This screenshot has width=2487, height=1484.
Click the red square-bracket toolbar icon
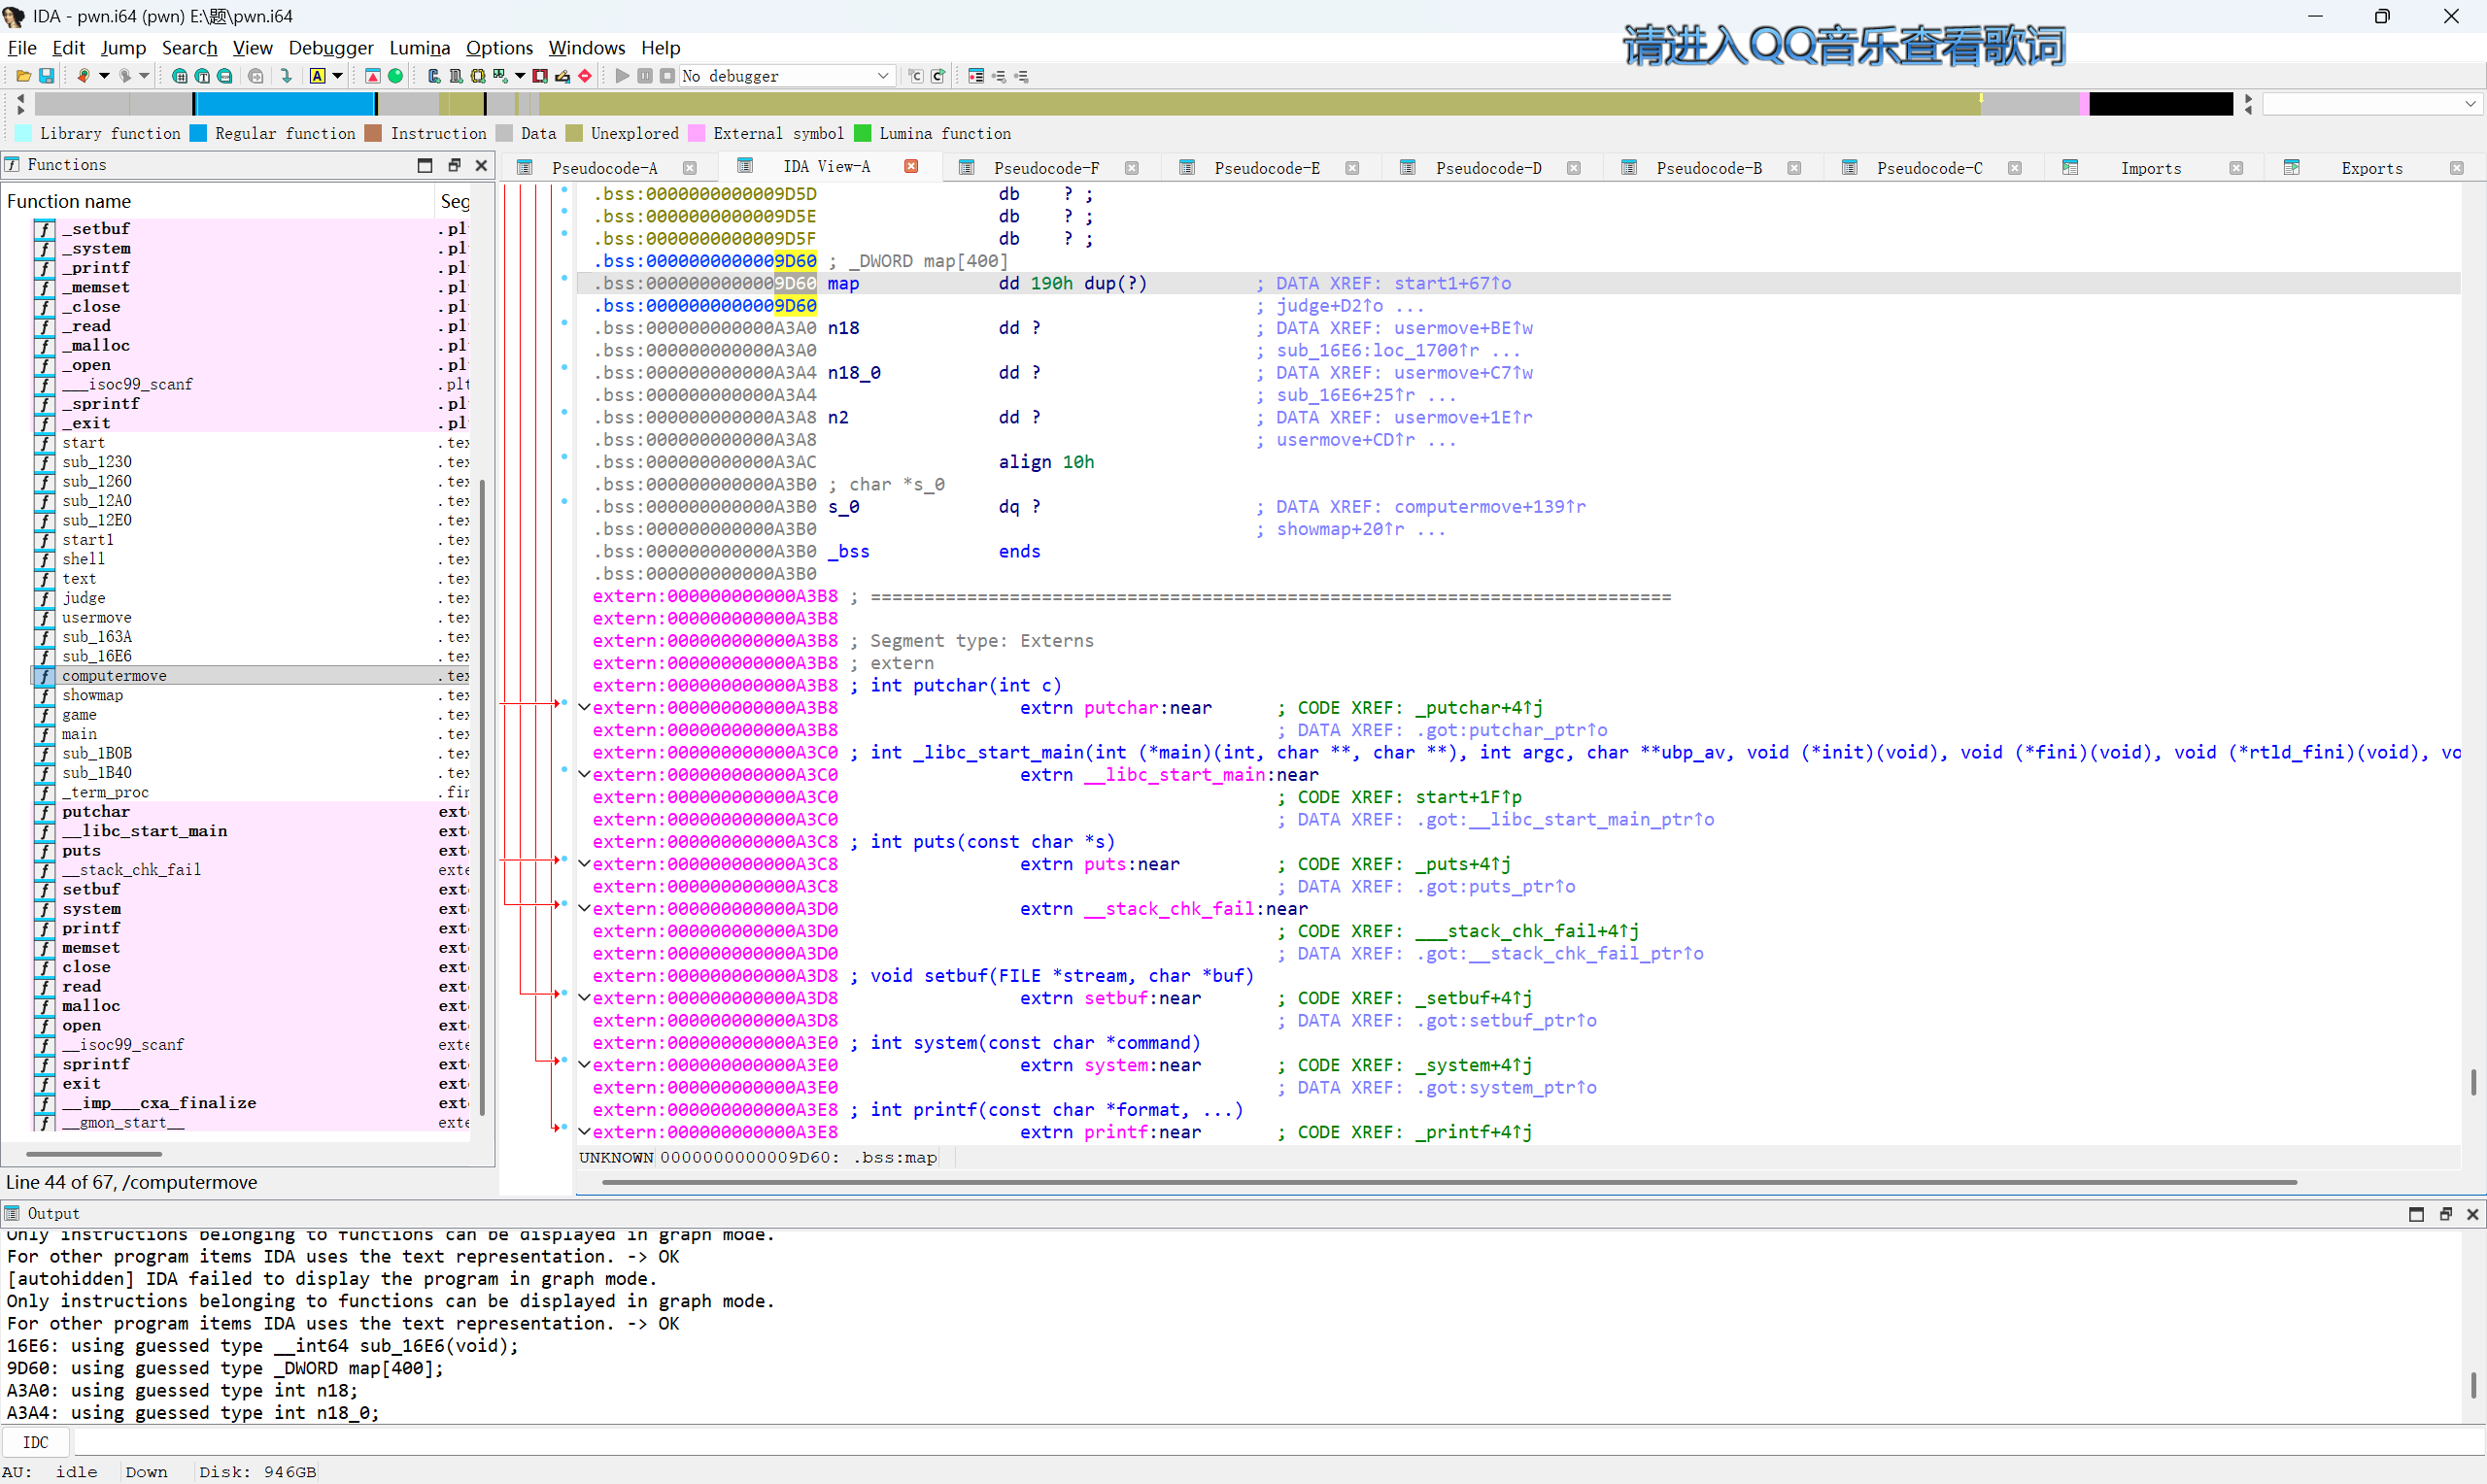540,76
